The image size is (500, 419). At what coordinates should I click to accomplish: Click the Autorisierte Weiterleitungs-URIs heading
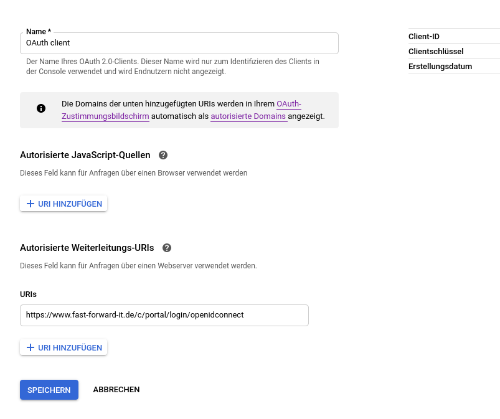pos(87,248)
